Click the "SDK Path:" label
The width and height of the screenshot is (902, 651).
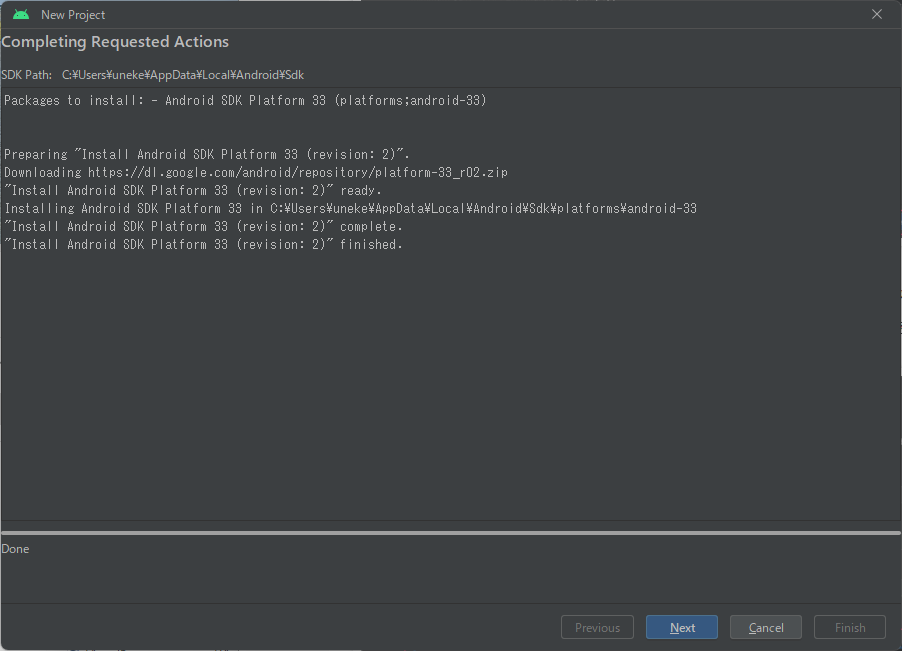click(x=26, y=75)
